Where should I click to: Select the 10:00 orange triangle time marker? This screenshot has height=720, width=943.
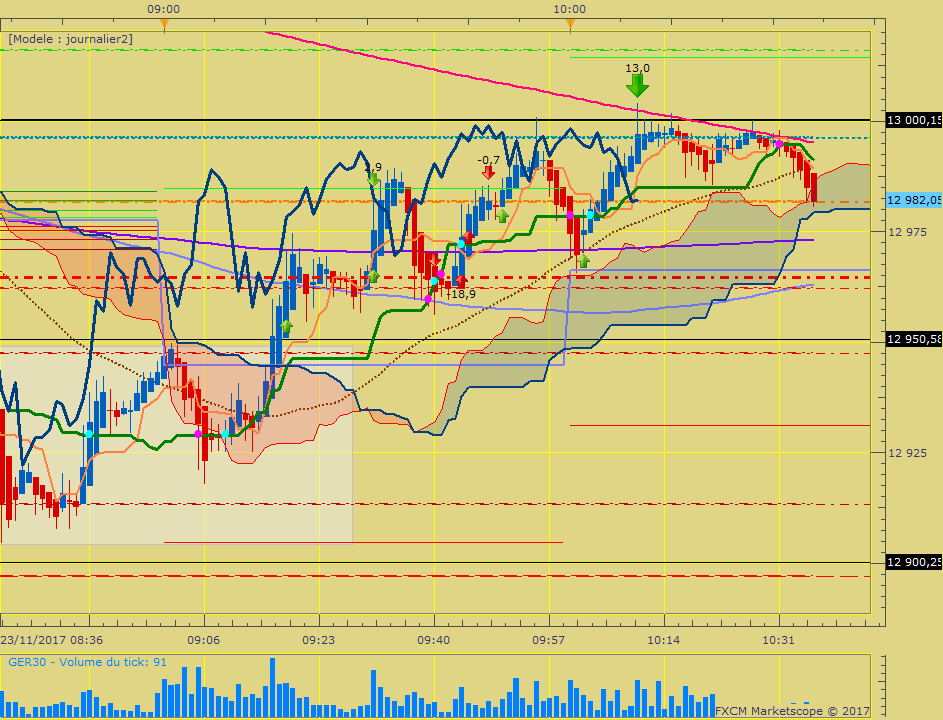(570, 24)
